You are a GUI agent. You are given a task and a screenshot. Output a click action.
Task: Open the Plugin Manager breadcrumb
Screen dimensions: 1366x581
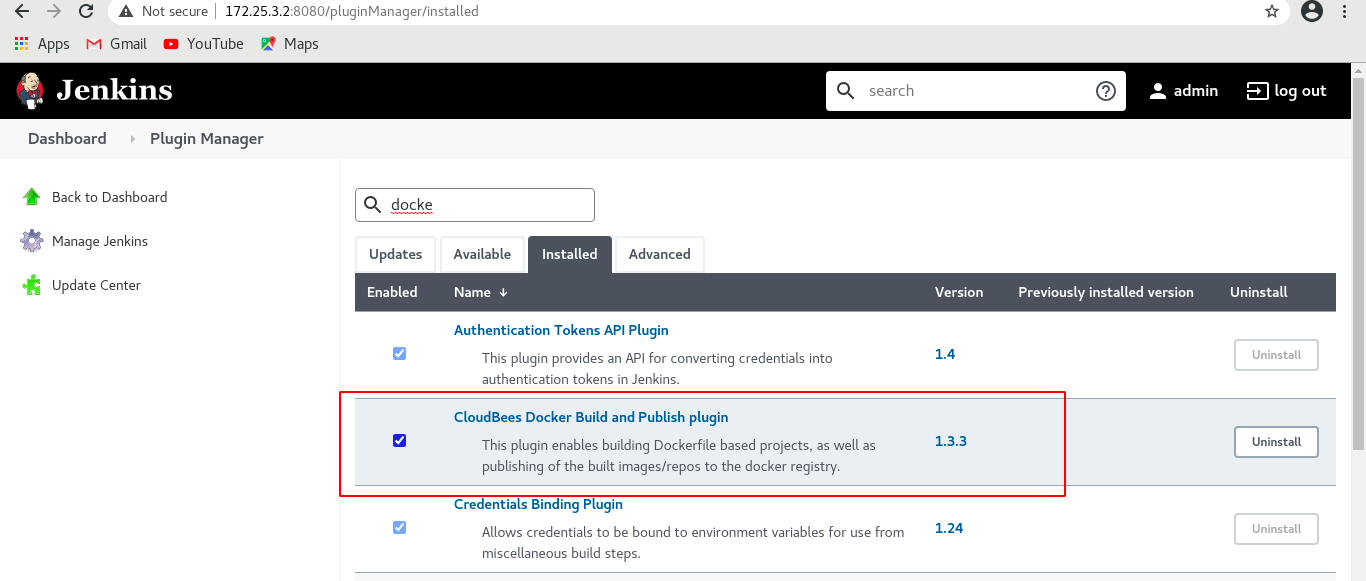pos(207,139)
